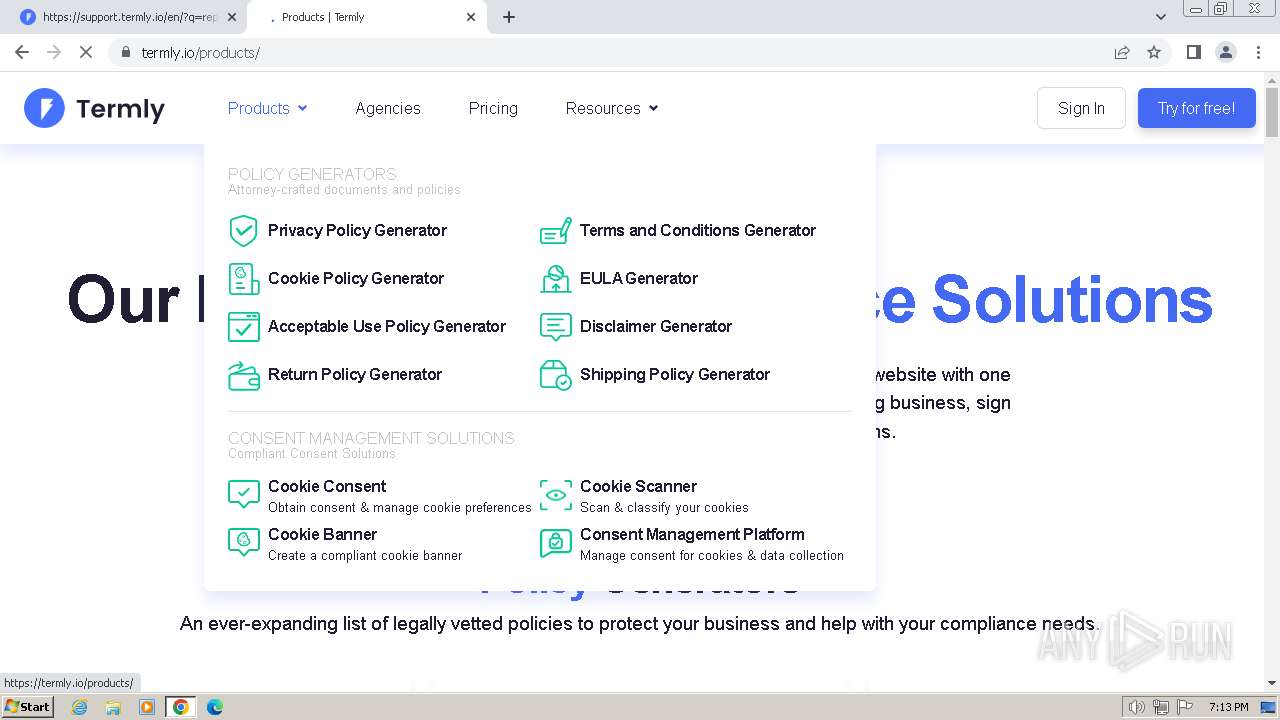Bookmark this page with the star icon
Viewport: 1280px width, 720px height.
click(1154, 52)
